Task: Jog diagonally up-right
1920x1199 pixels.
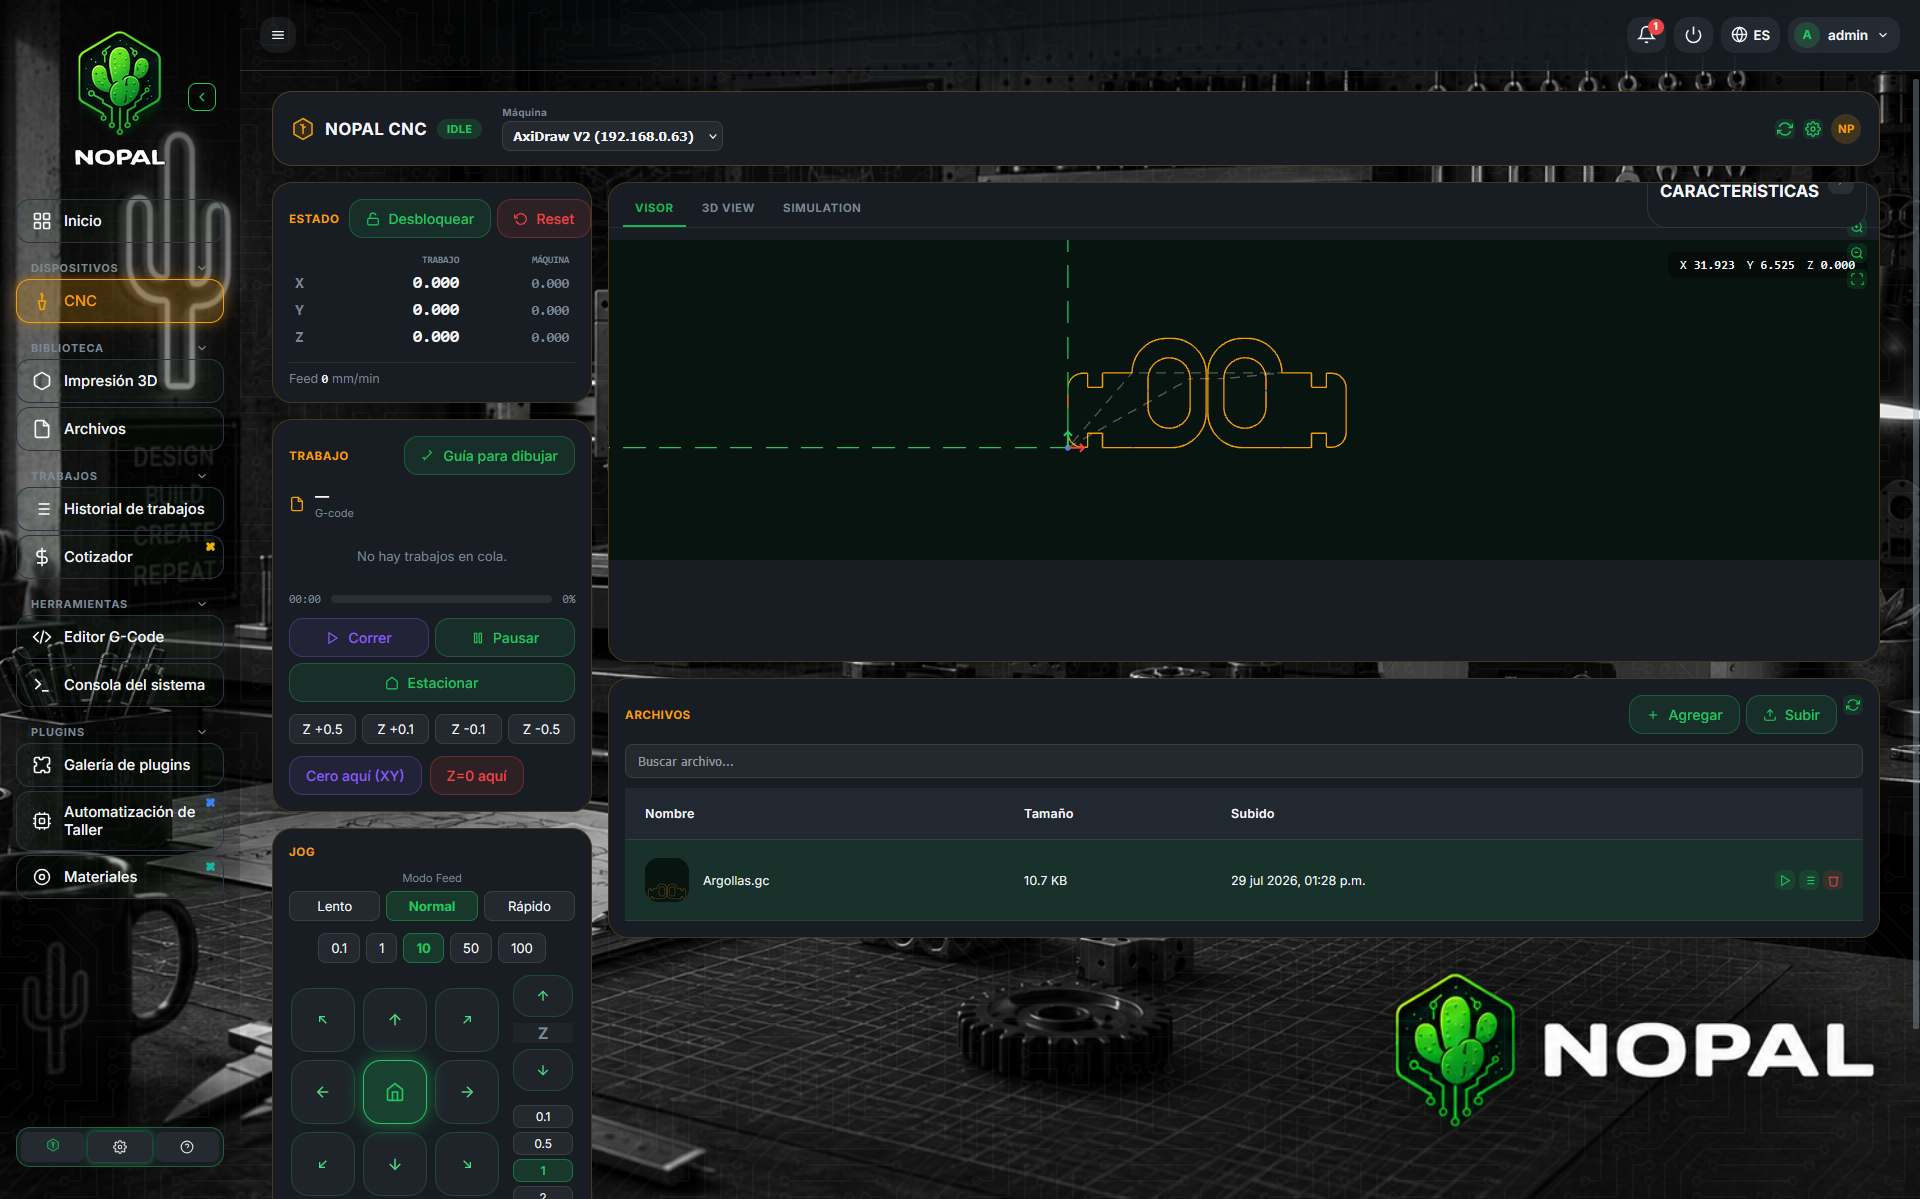Action: (x=467, y=1020)
